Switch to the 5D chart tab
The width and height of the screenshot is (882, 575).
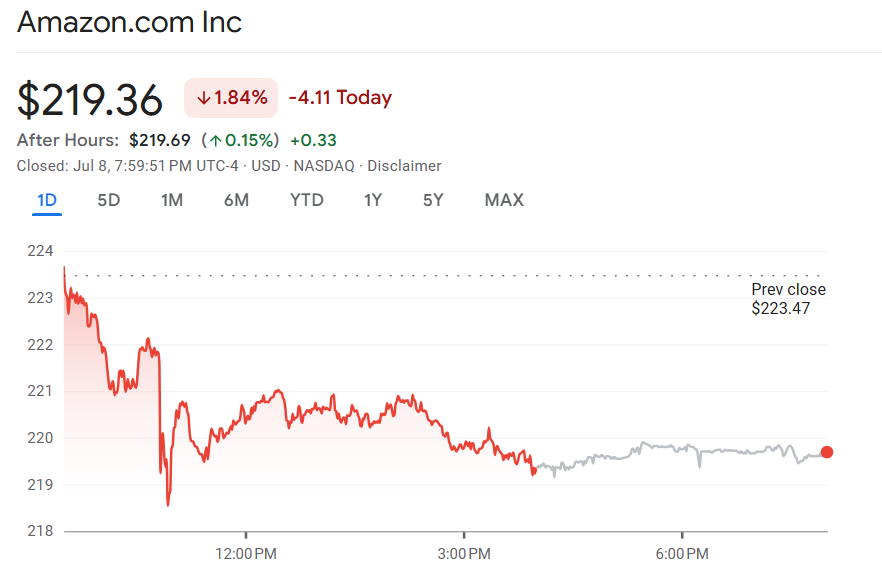pos(108,200)
